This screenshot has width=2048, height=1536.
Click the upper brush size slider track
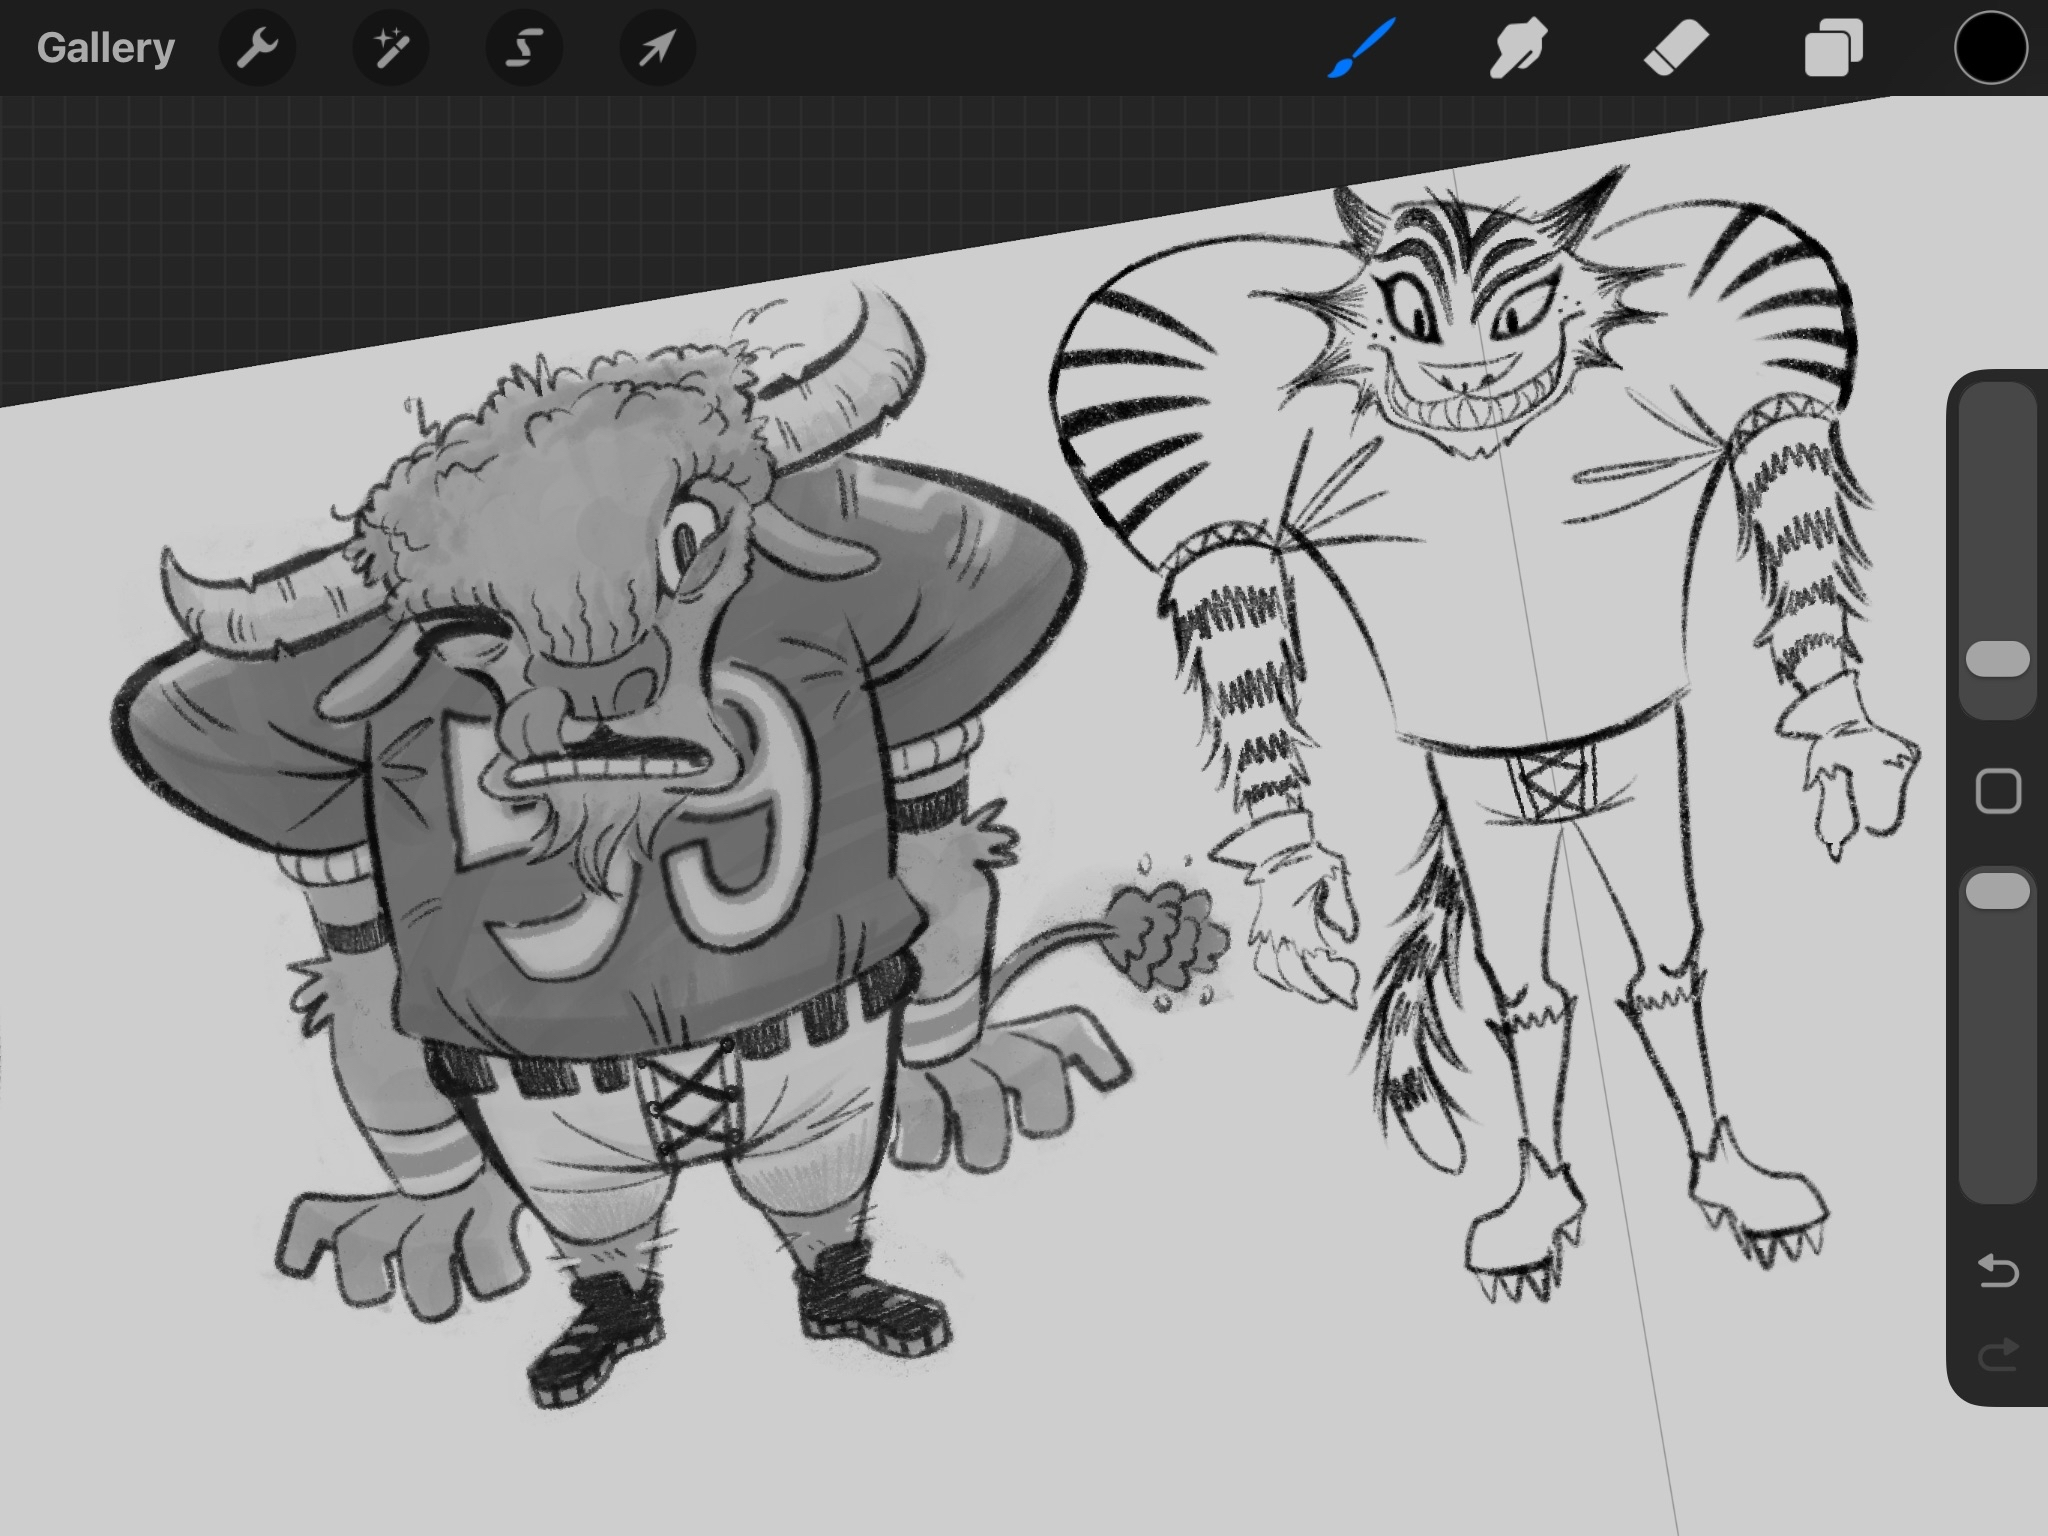(x=1997, y=500)
